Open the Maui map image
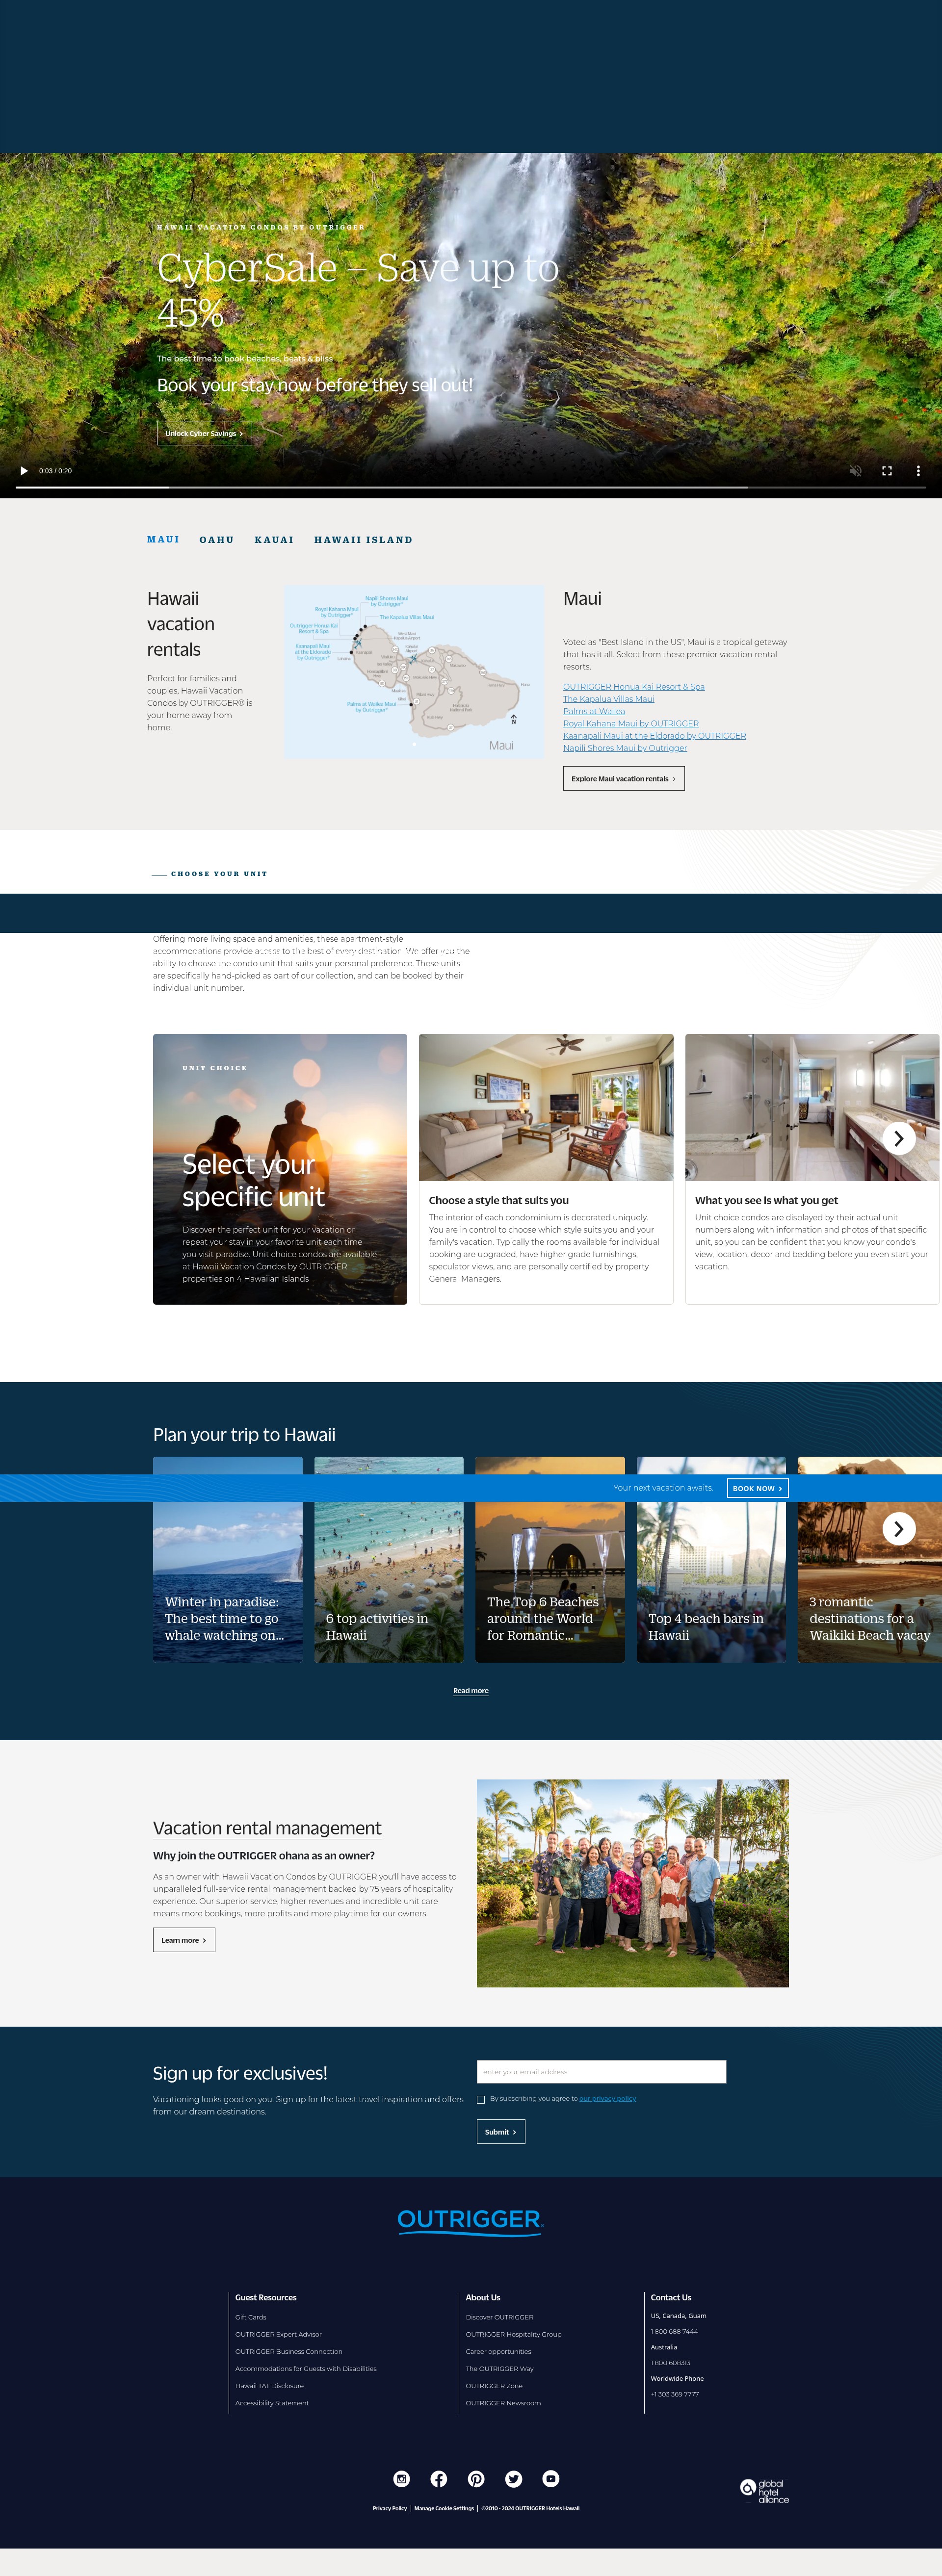This screenshot has height=2576, width=942. click(413, 672)
